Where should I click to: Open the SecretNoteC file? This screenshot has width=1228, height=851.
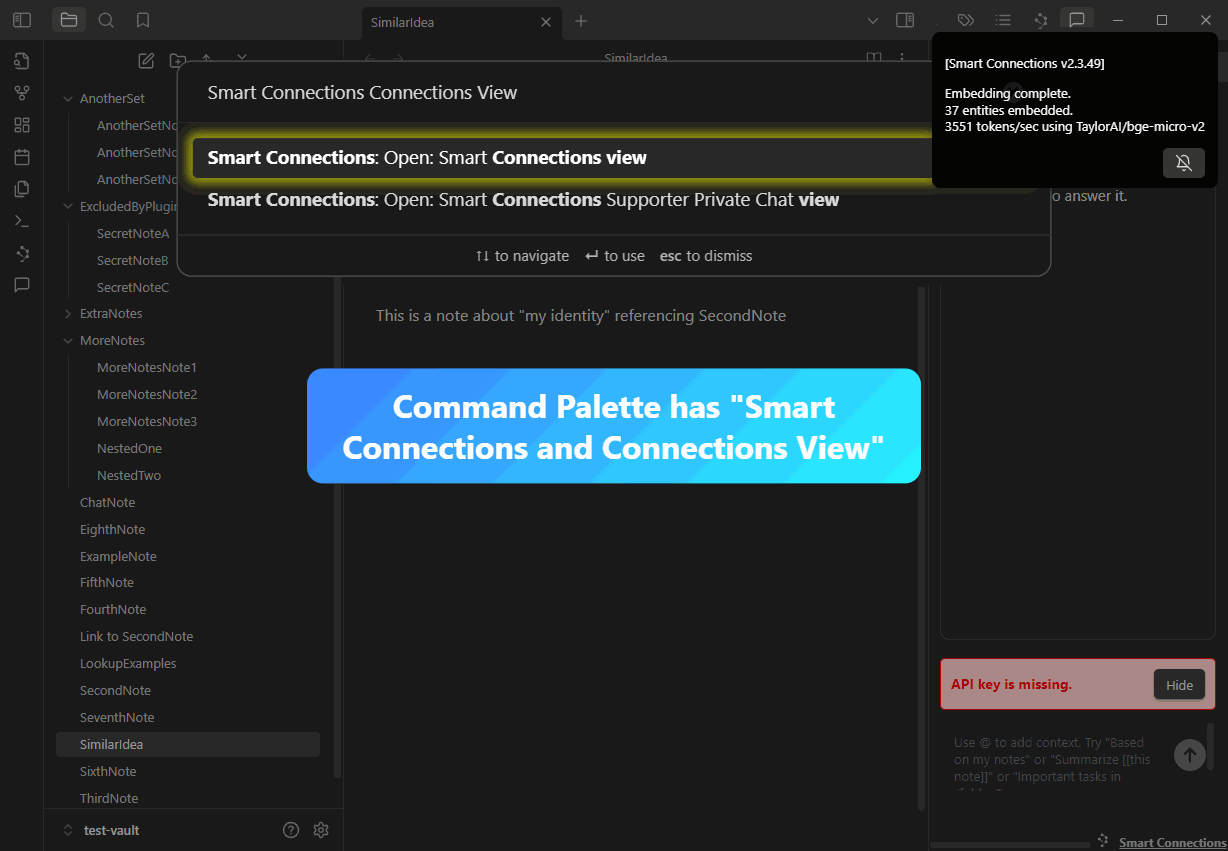tap(133, 288)
